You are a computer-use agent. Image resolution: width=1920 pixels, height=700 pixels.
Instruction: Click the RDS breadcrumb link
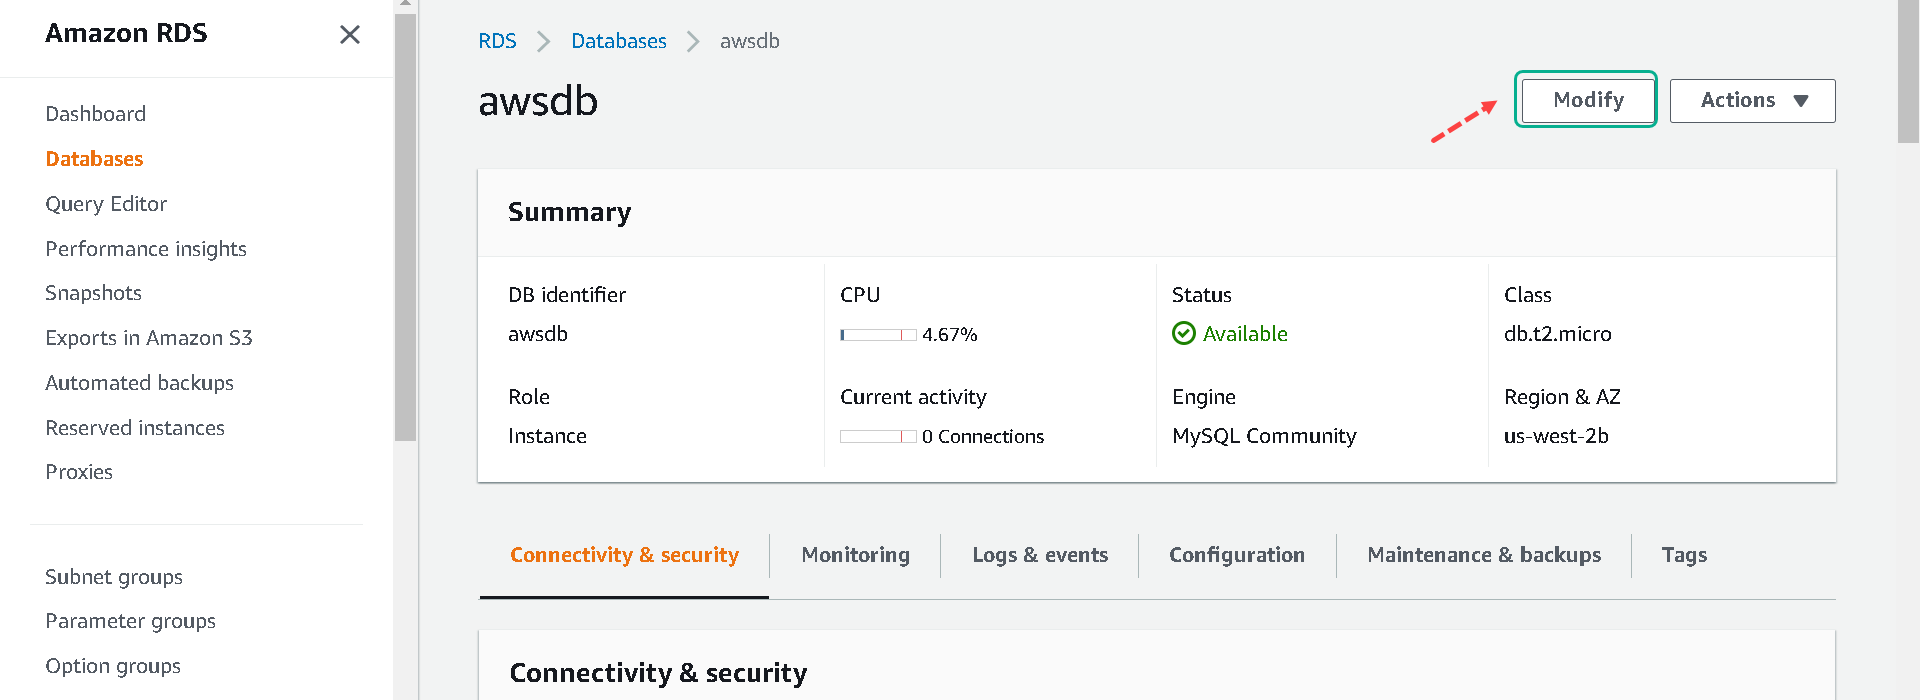(497, 41)
